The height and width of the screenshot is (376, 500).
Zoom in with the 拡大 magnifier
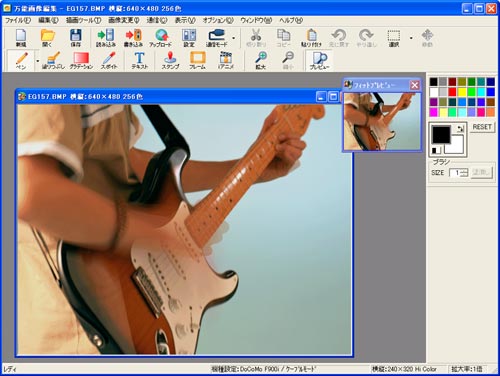point(260,60)
